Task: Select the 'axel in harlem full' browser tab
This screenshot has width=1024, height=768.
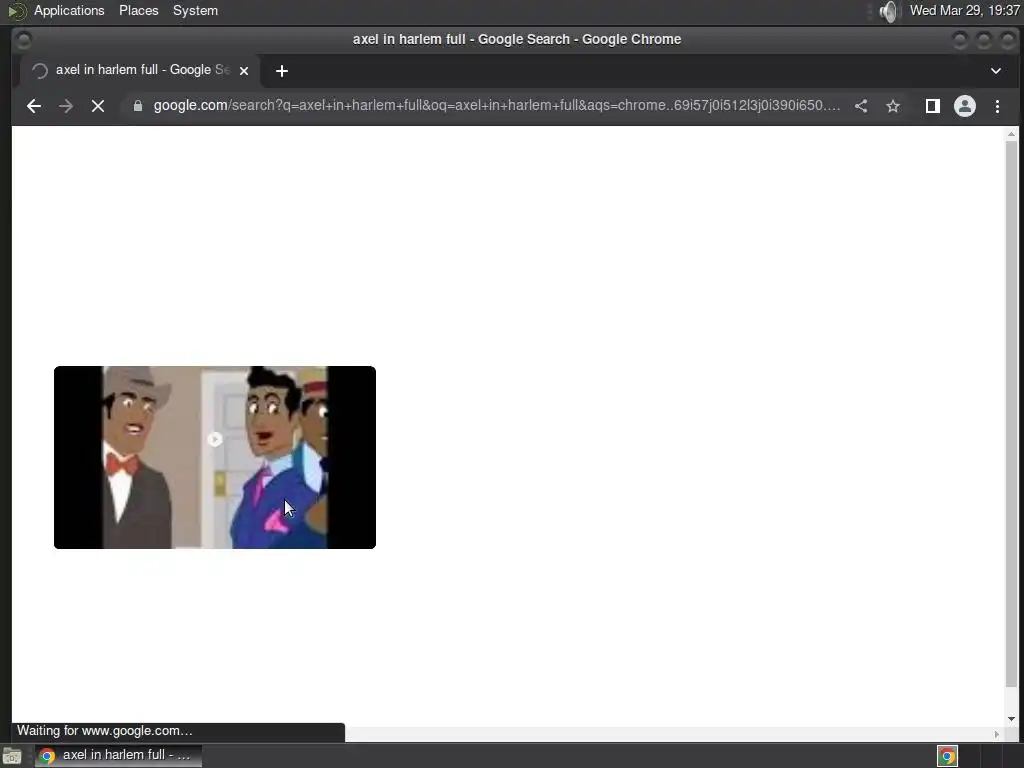Action: (x=138, y=70)
